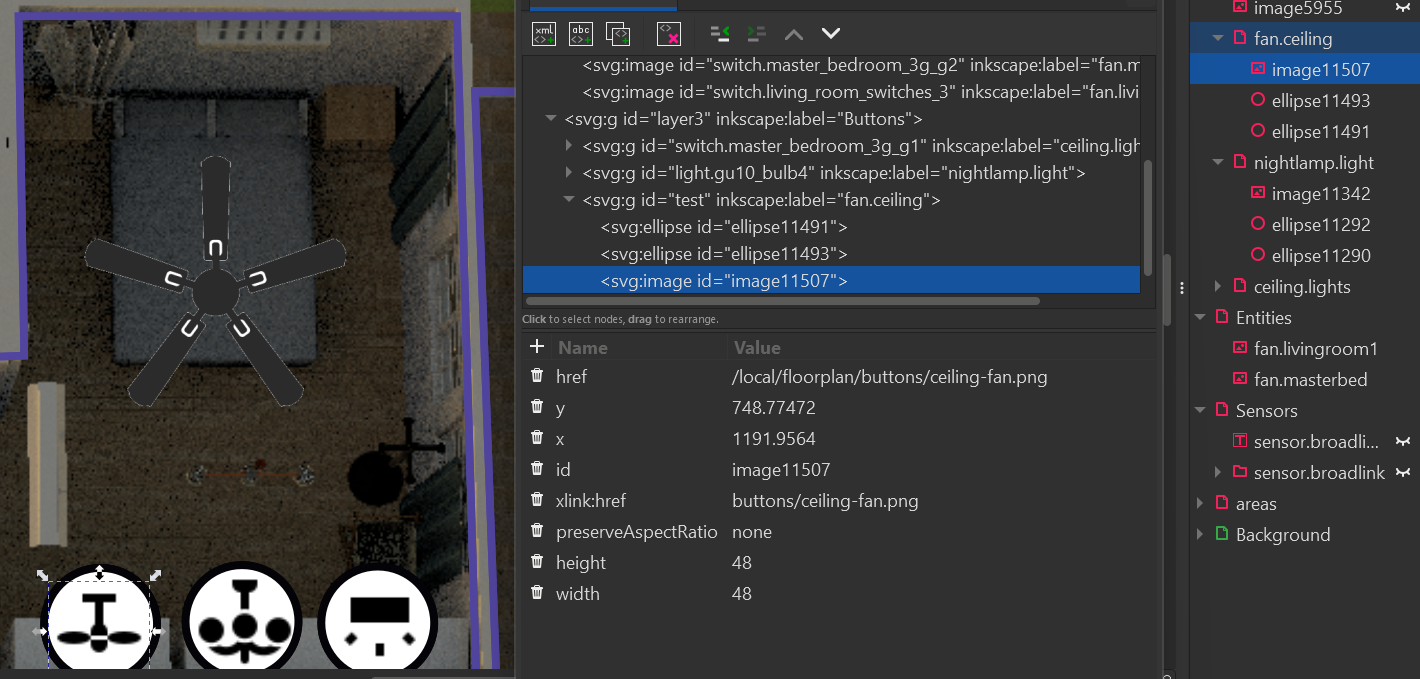This screenshot has height=679, width=1420.
Task: Collapse the layer3 Buttons group
Action: point(551,118)
